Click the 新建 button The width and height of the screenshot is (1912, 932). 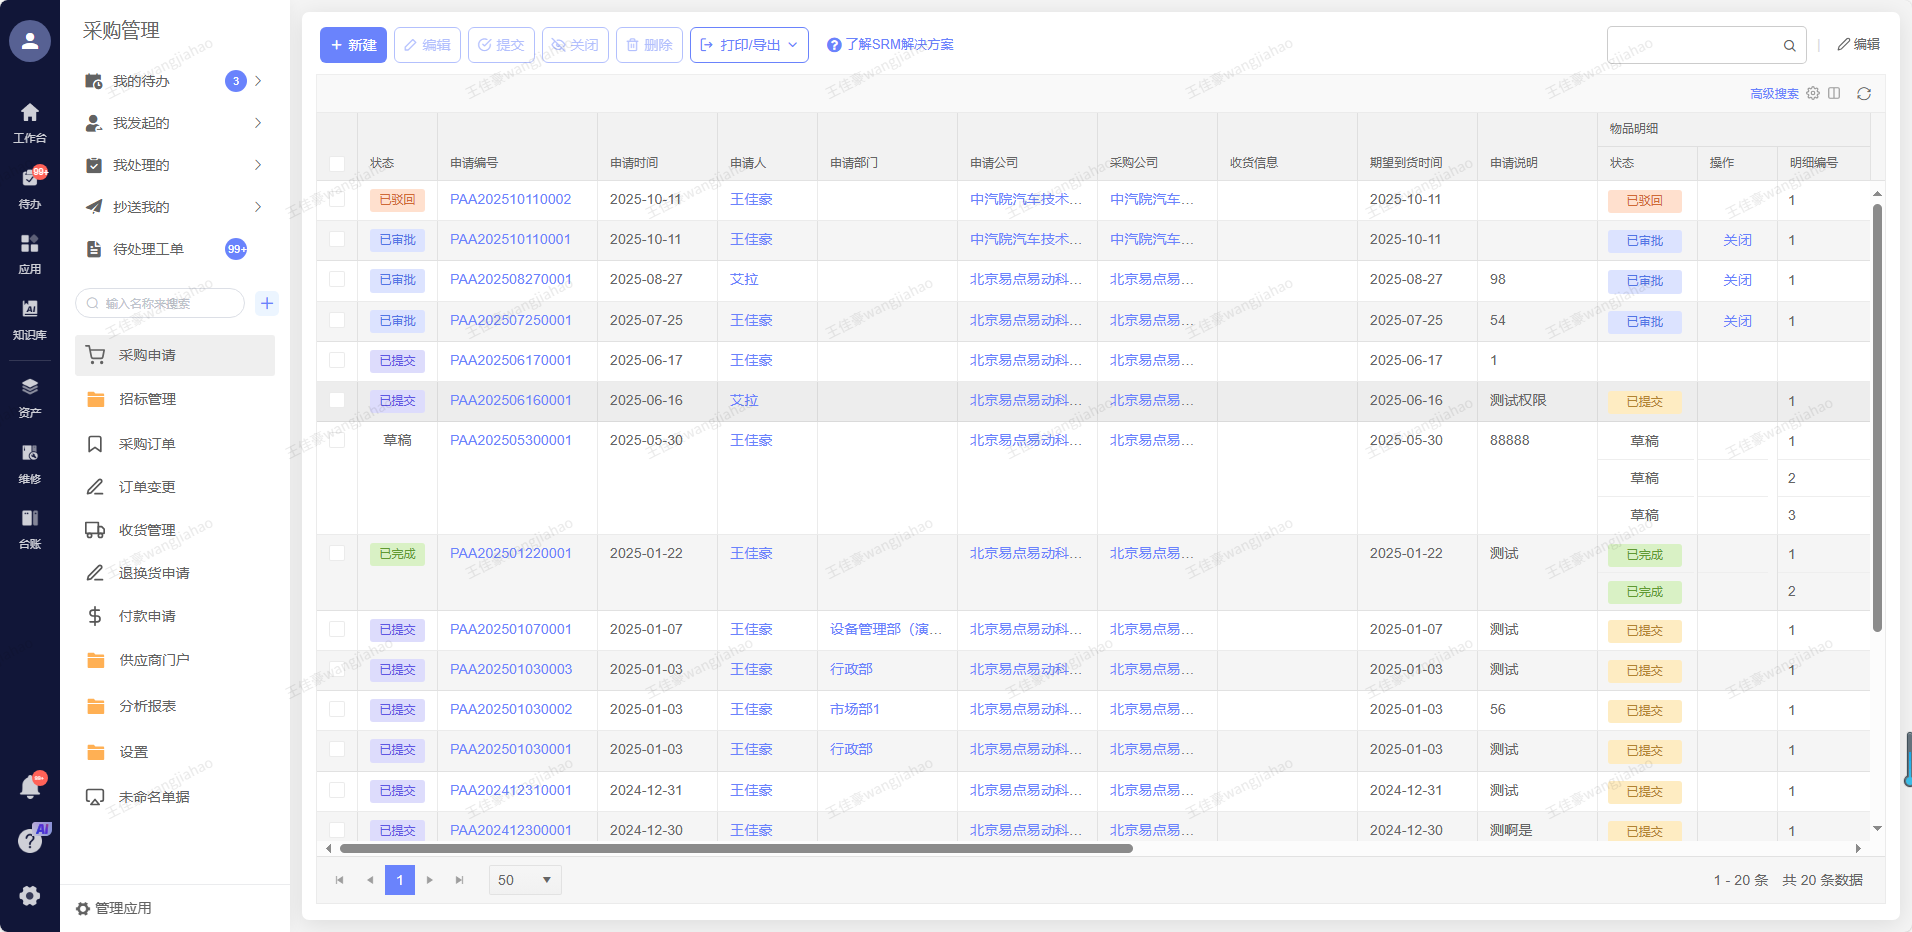pos(353,45)
